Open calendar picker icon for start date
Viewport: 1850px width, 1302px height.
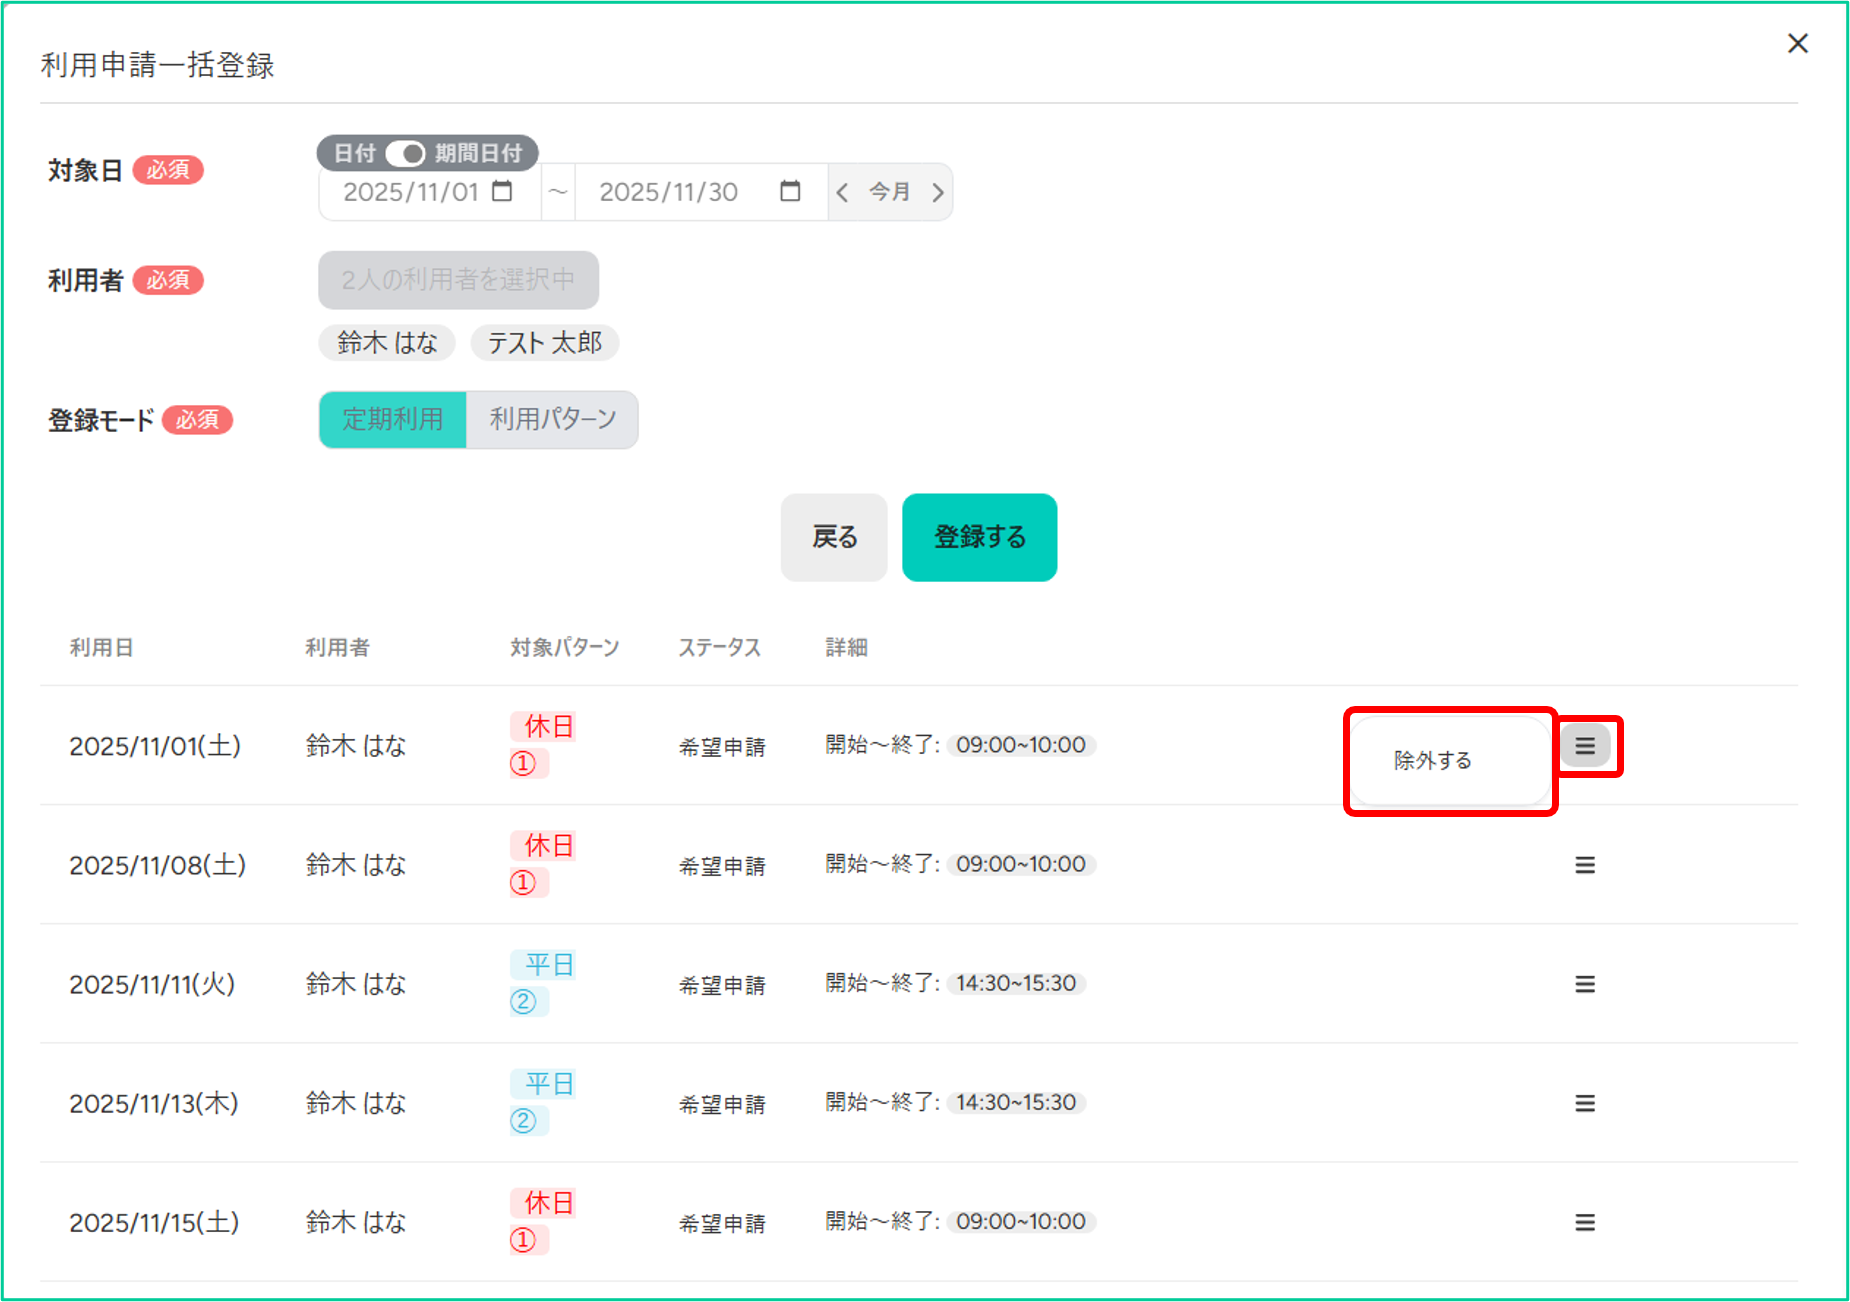tap(503, 191)
